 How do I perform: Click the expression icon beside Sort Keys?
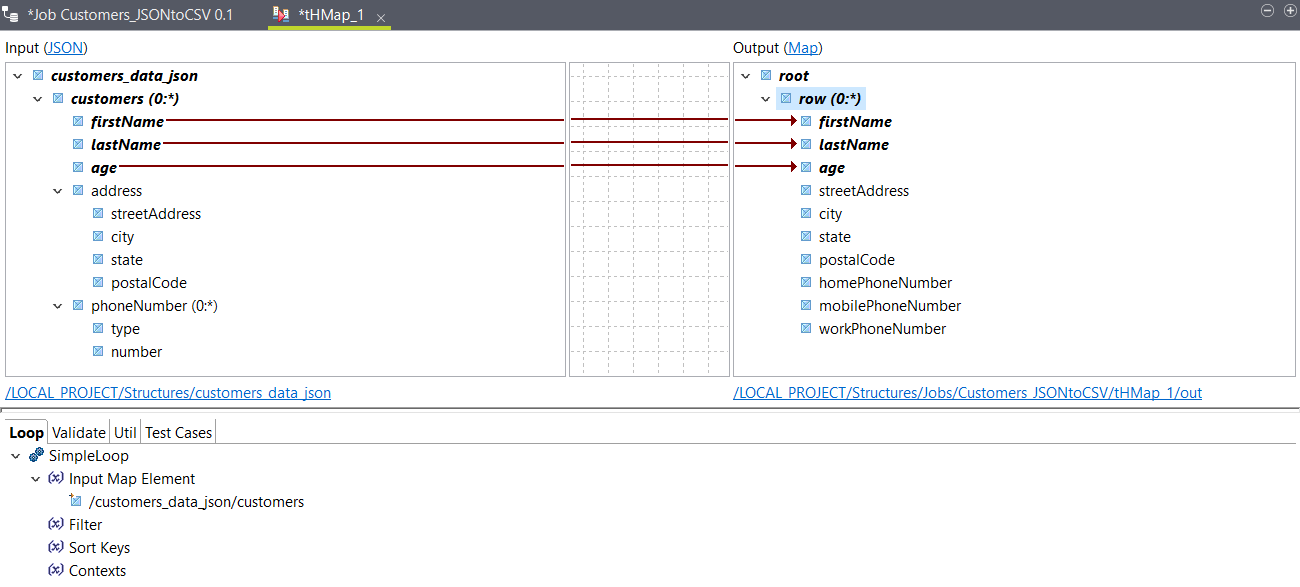[x=55, y=547]
